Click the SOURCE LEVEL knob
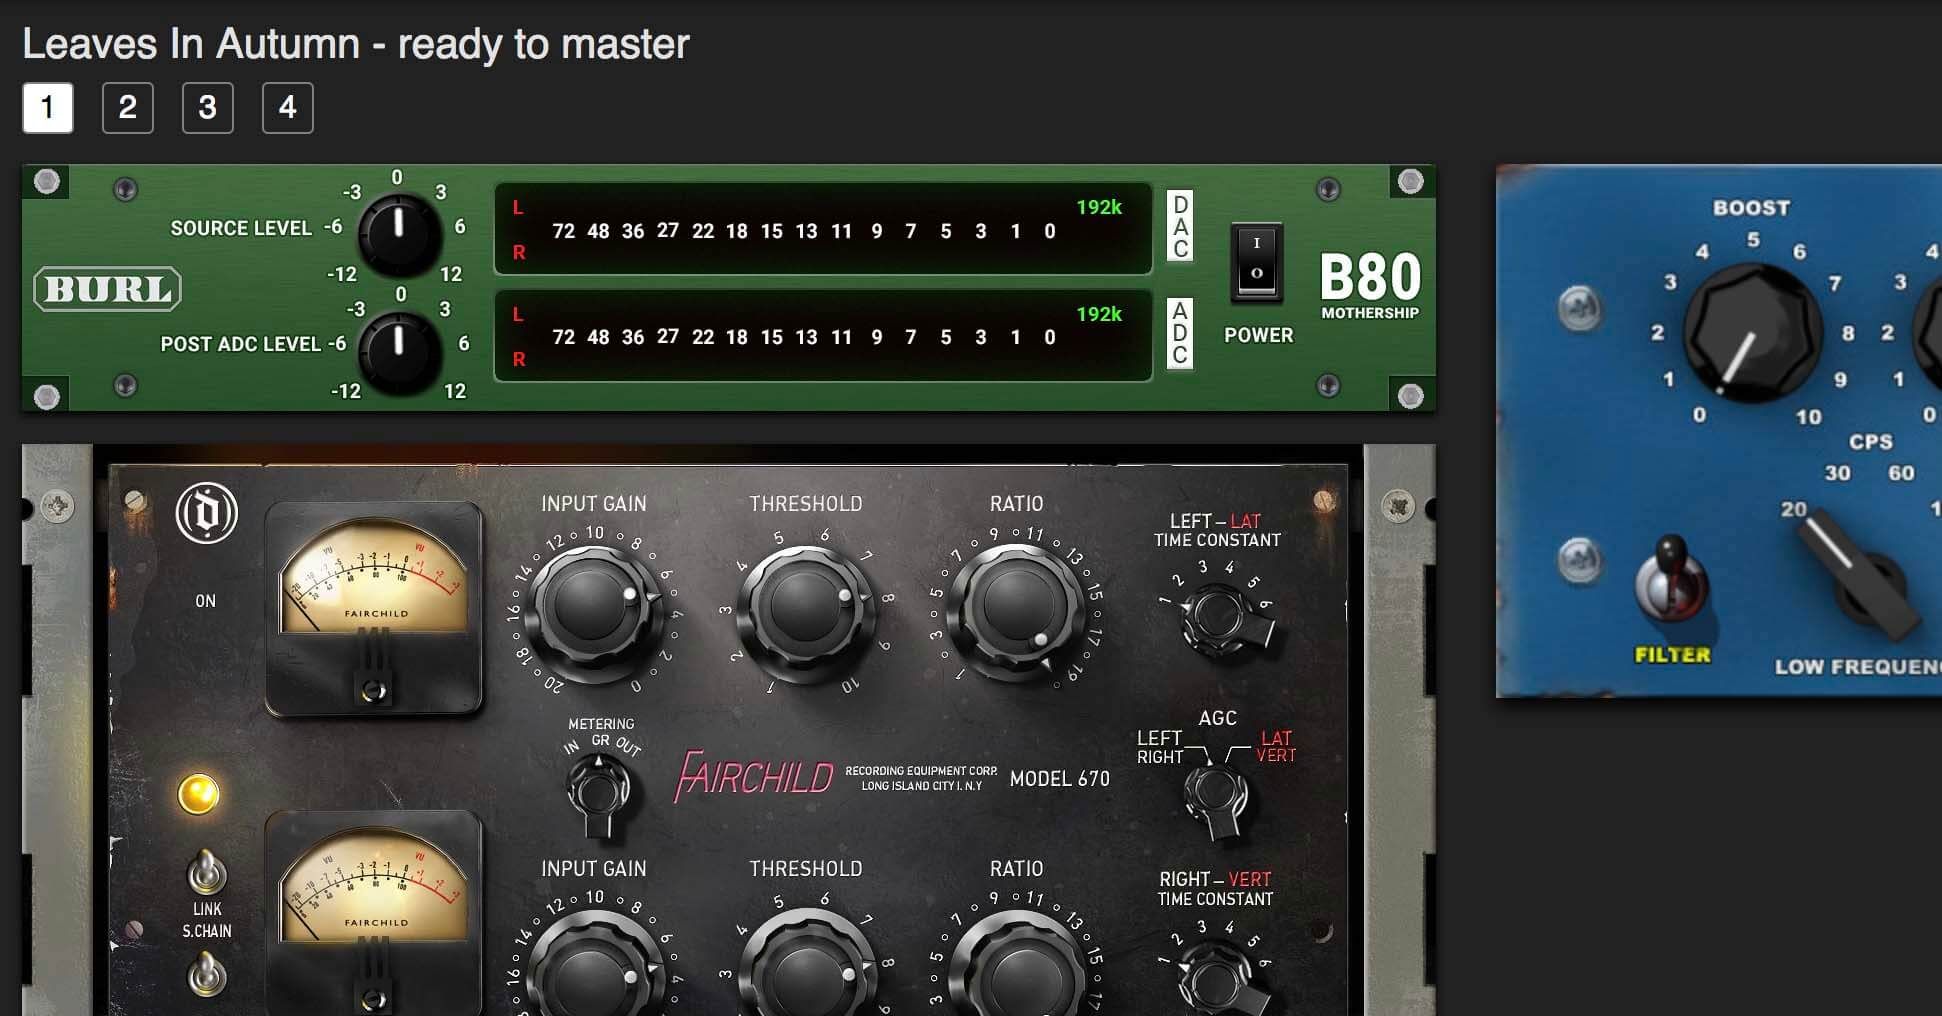This screenshot has width=1942, height=1016. pyautogui.click(x=399, y=233)
